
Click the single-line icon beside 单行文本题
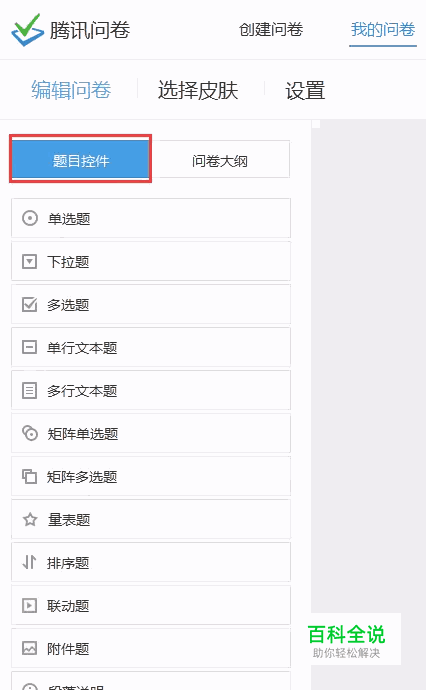29,348
